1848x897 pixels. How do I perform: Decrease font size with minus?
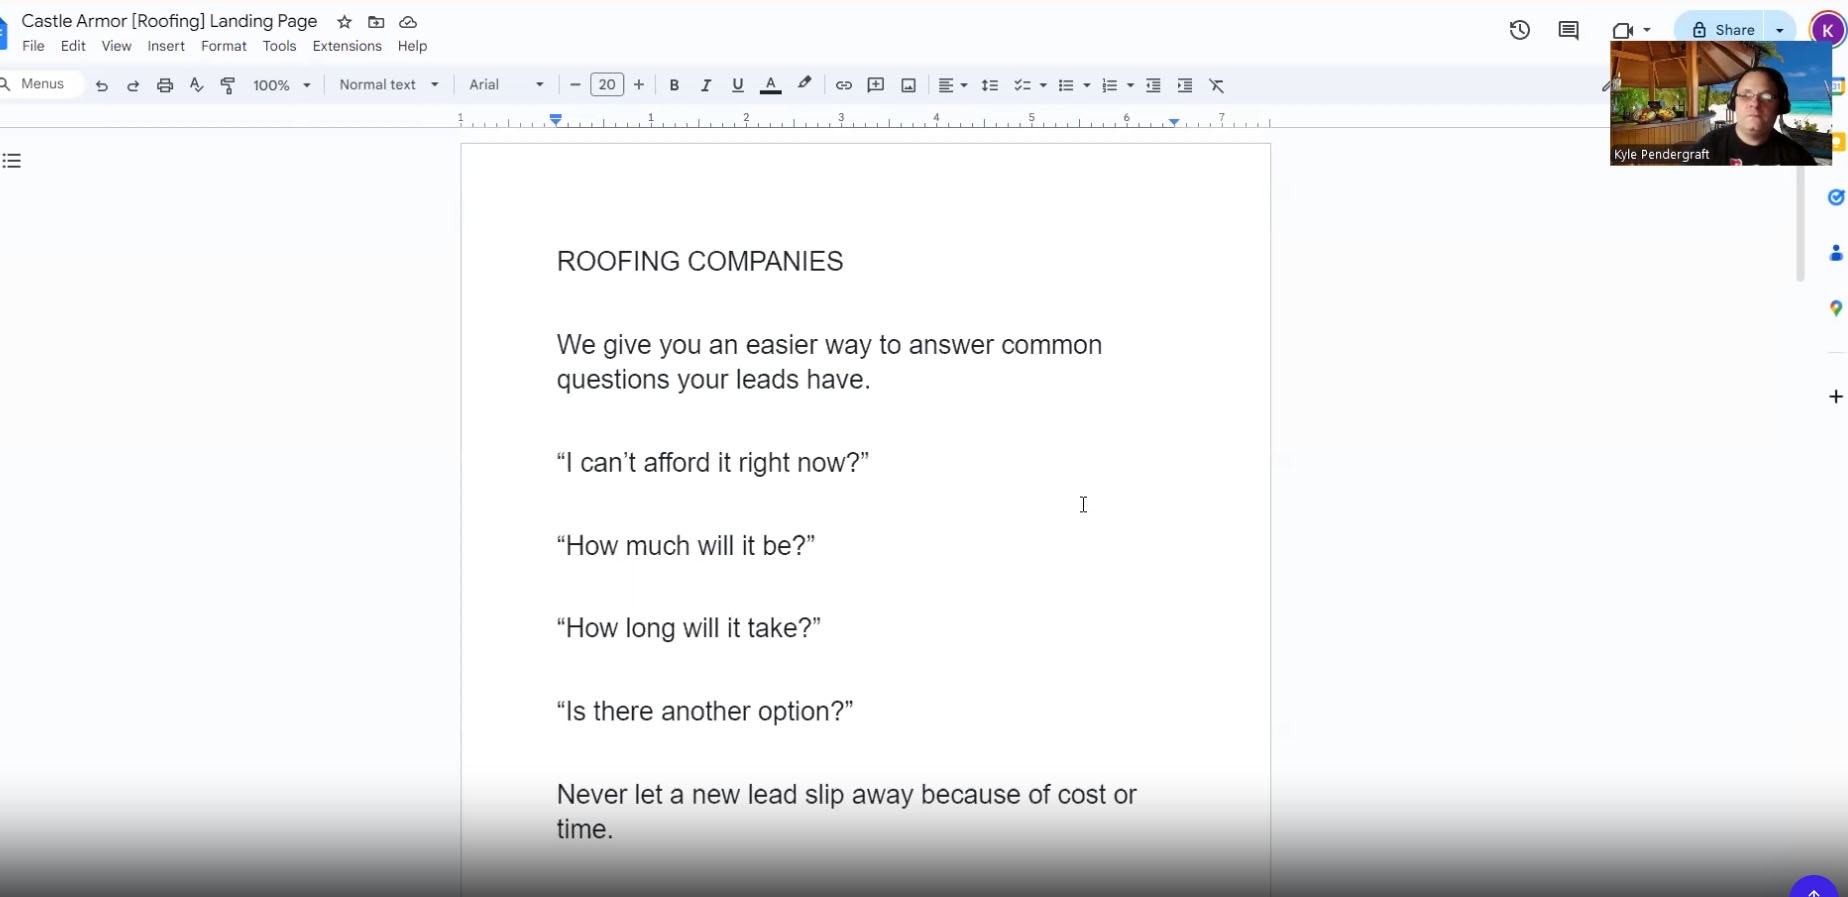[x=575, y=85]
